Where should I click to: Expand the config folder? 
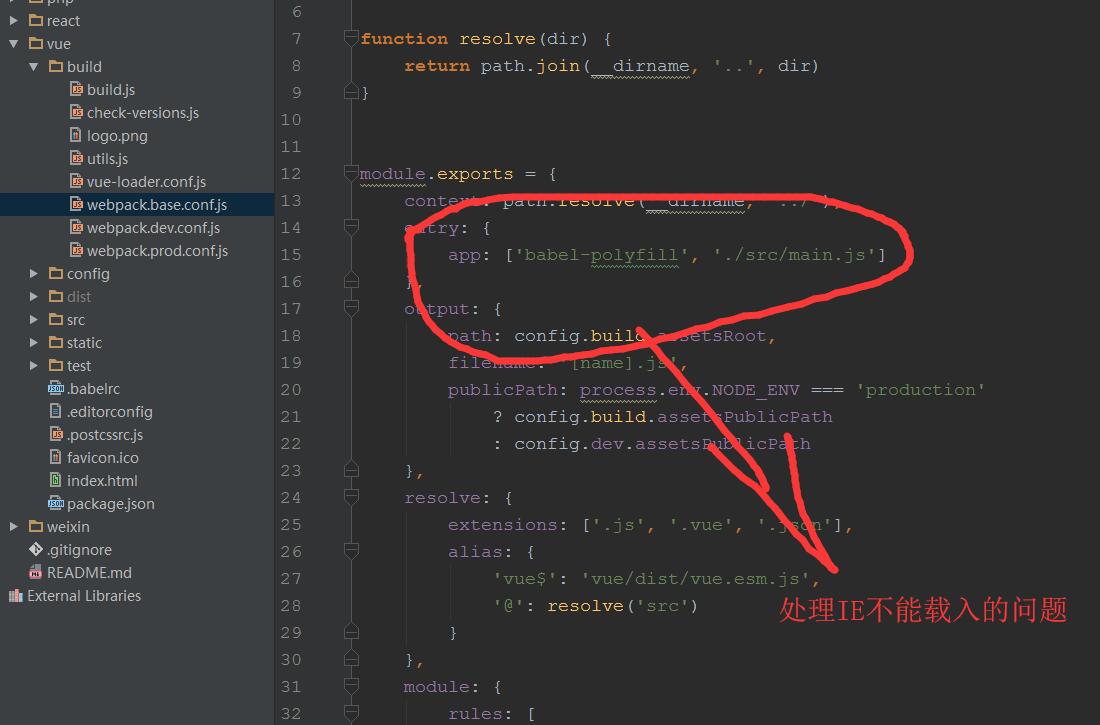(x=34, y=273)
